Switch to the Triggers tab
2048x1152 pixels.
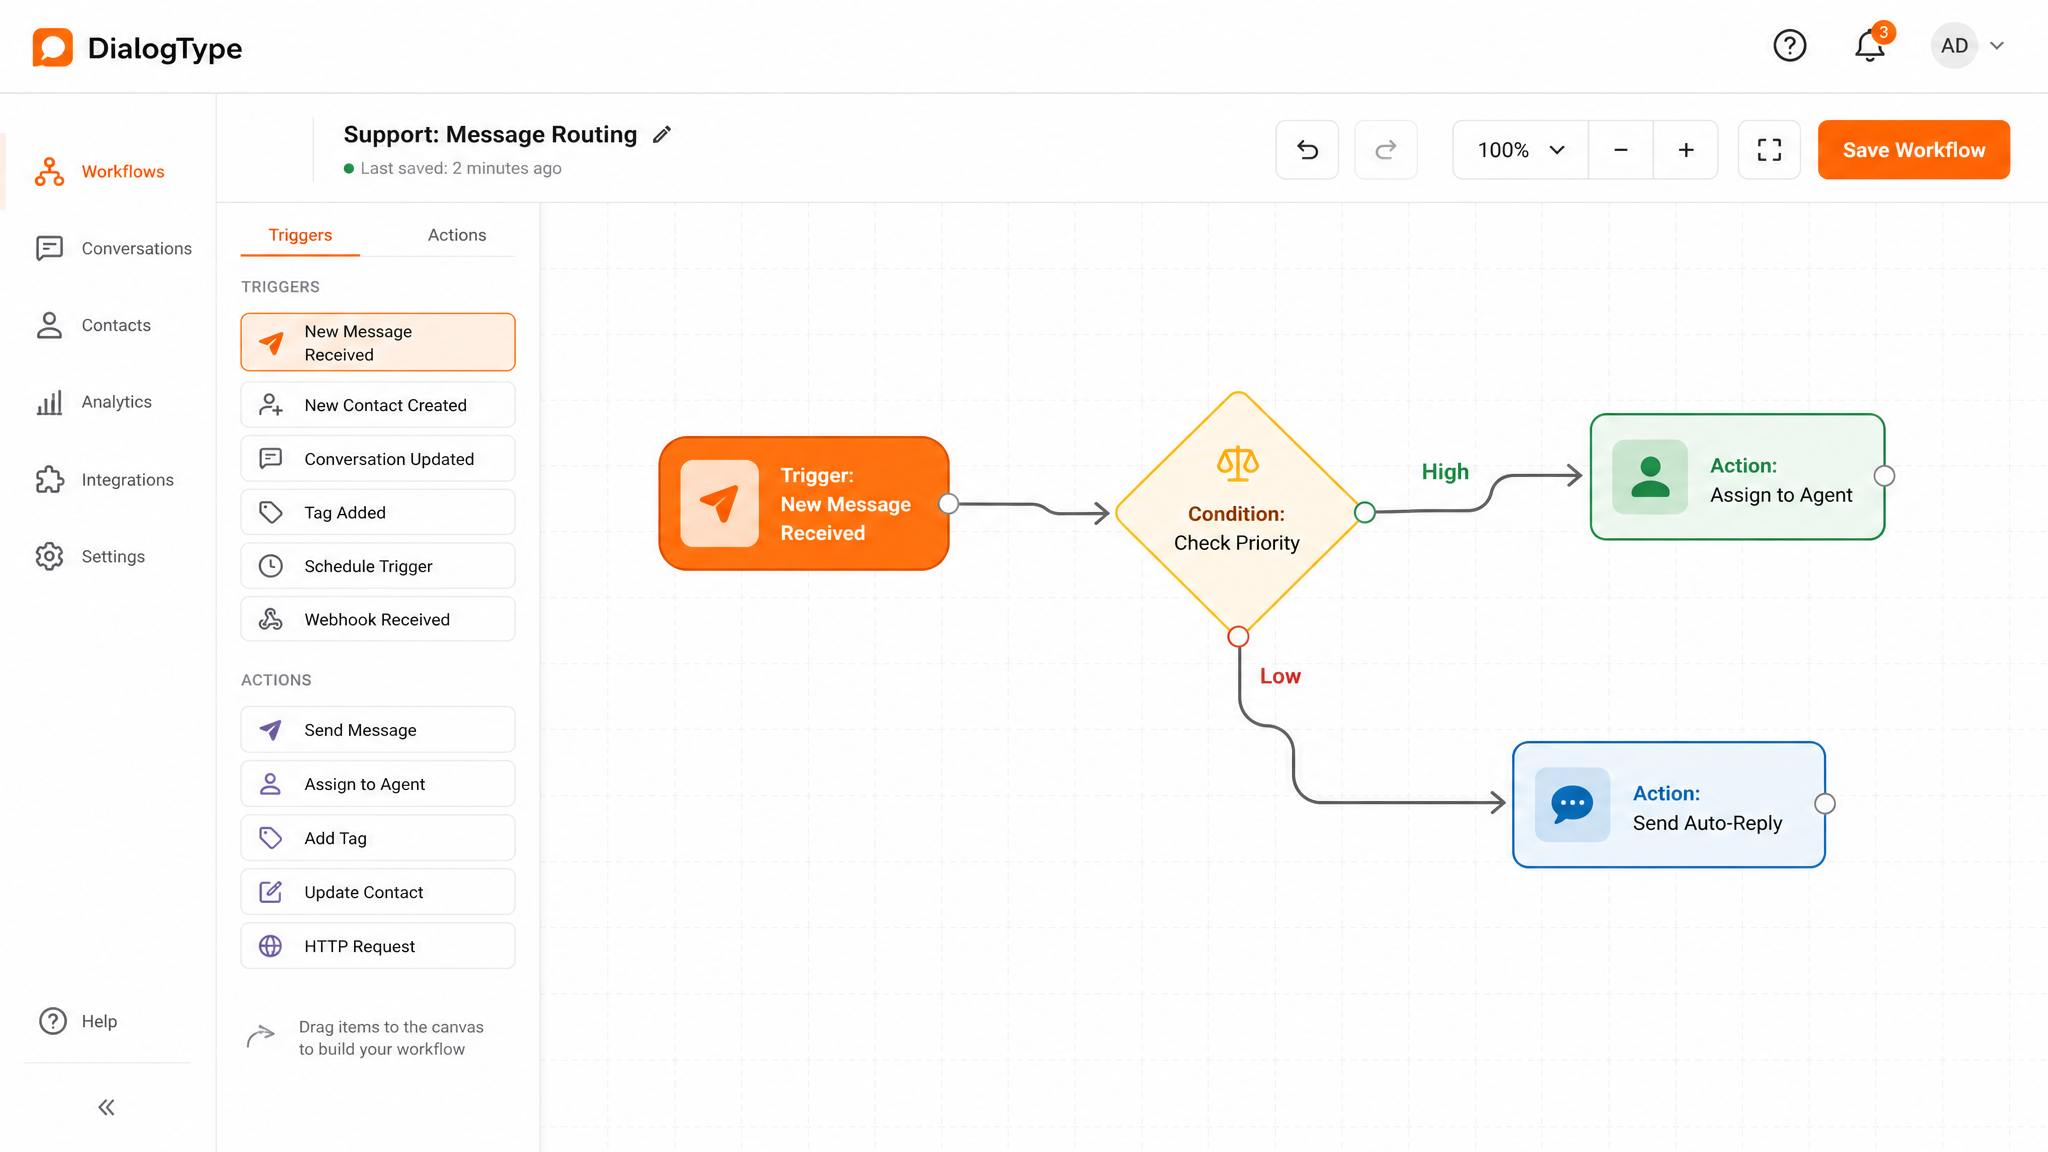(300, 235)
